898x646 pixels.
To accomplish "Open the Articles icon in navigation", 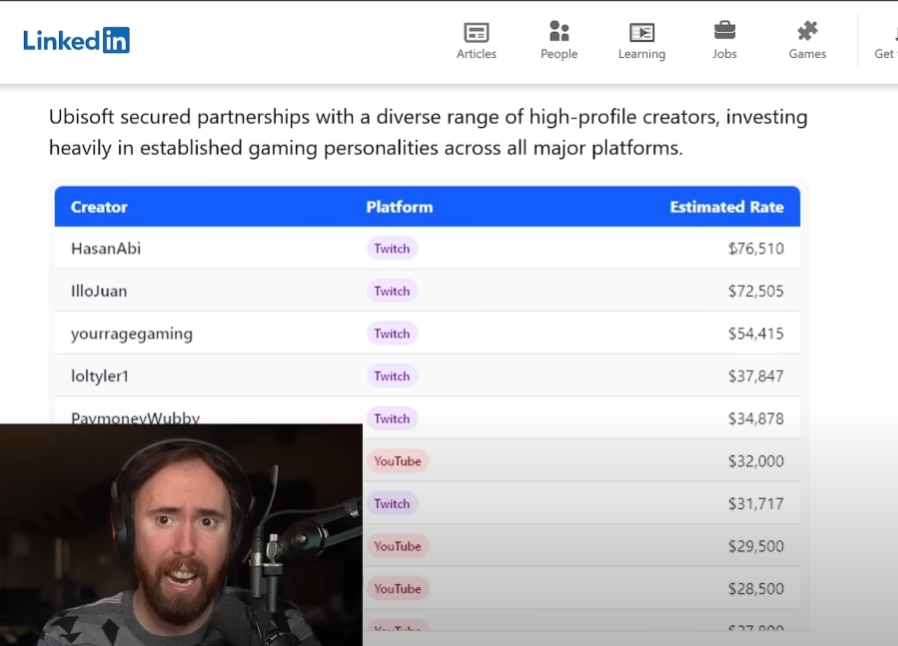I will (476, 33).
